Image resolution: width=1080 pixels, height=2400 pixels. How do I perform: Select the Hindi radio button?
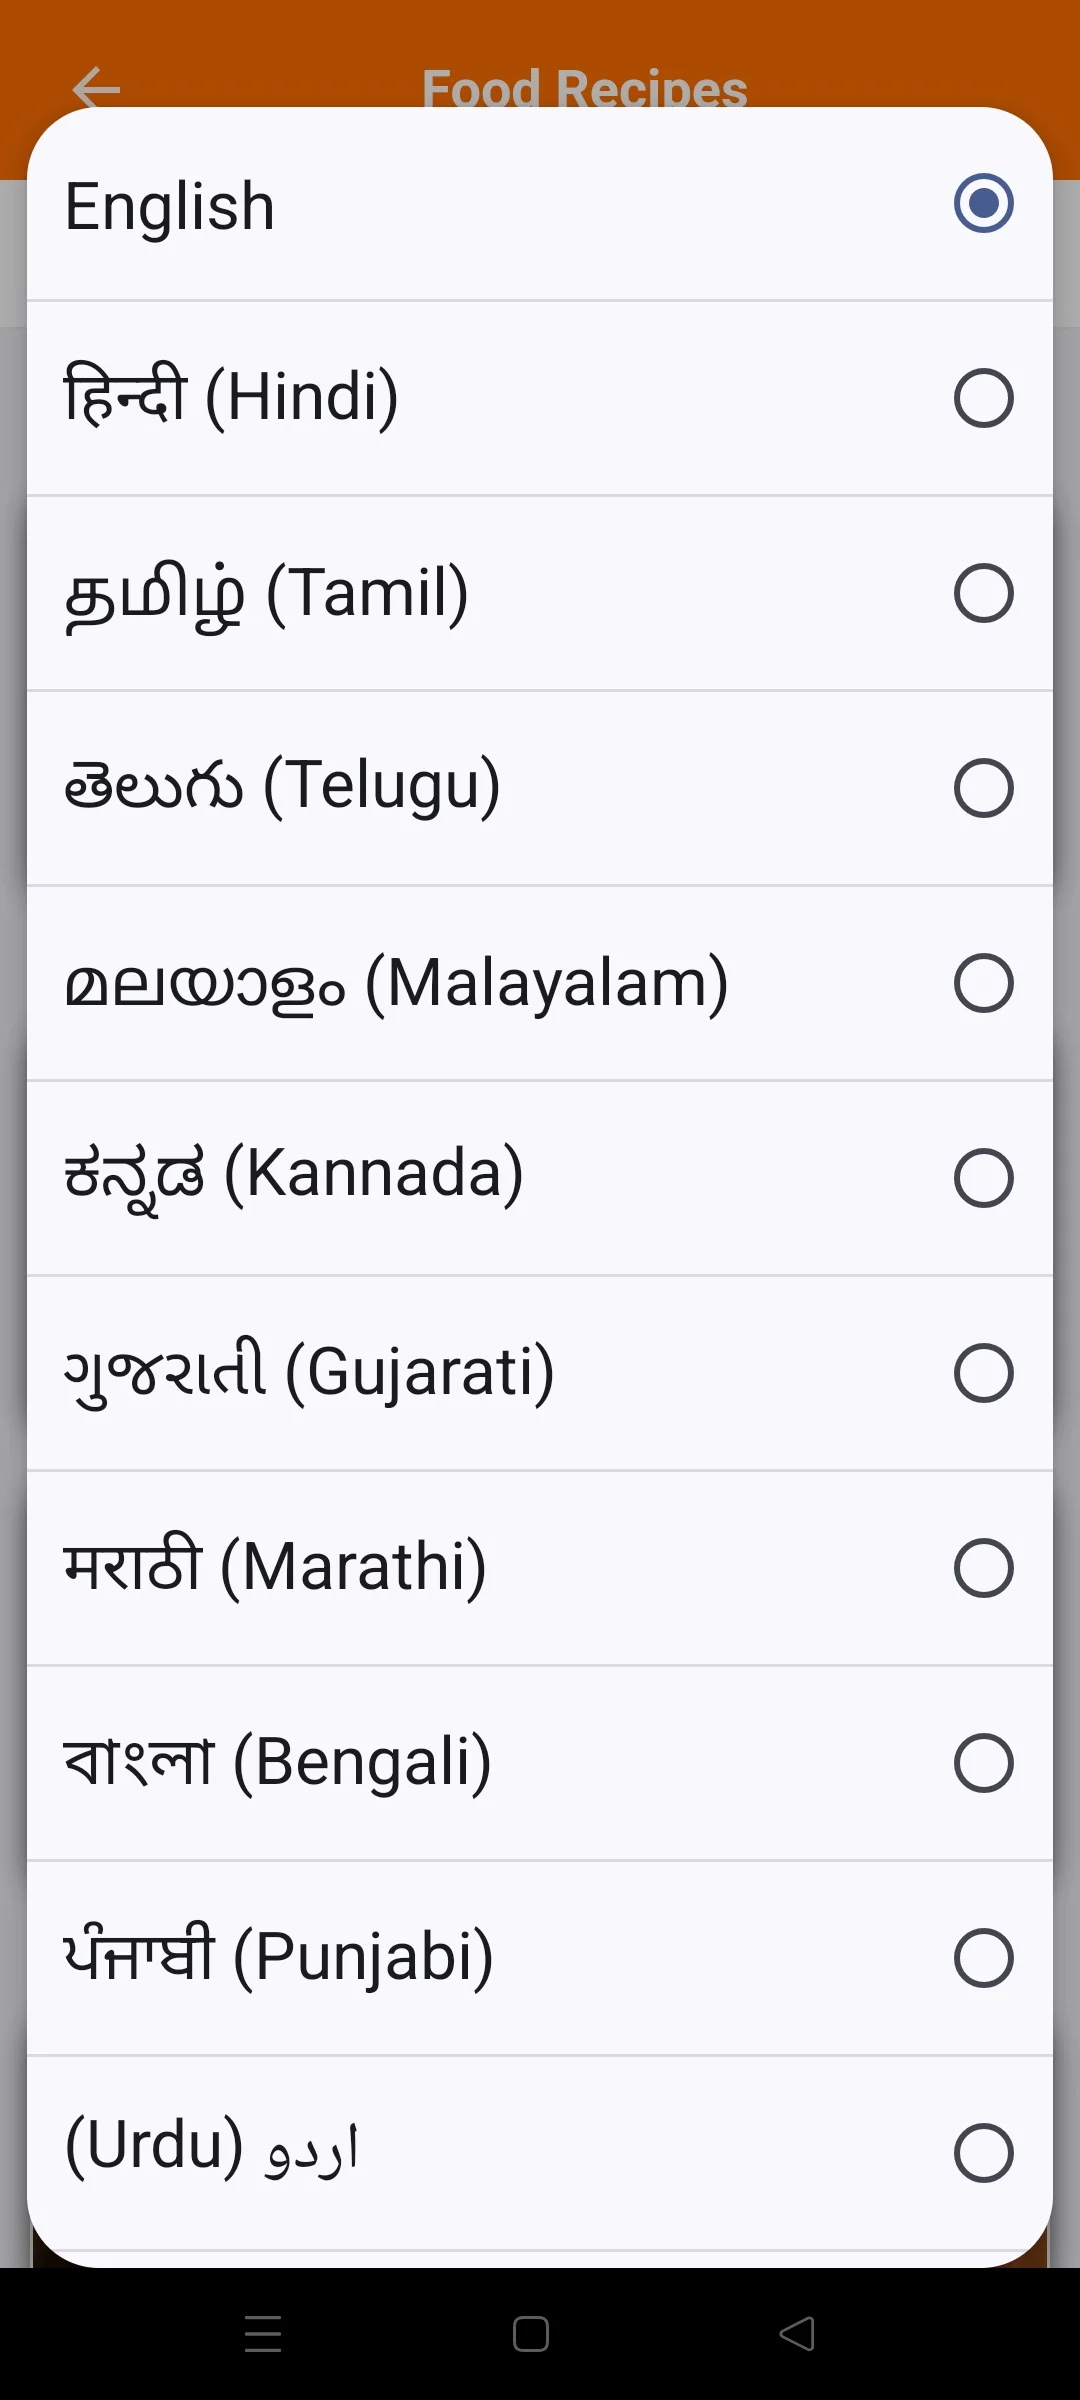(983, 398)
